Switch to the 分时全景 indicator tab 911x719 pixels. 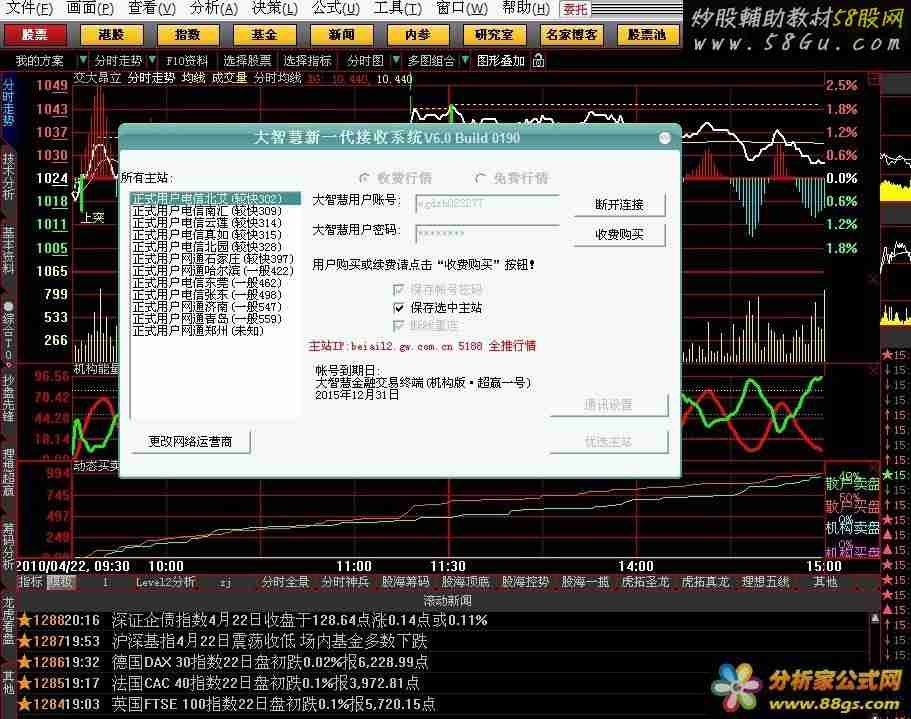click(285, 581)
